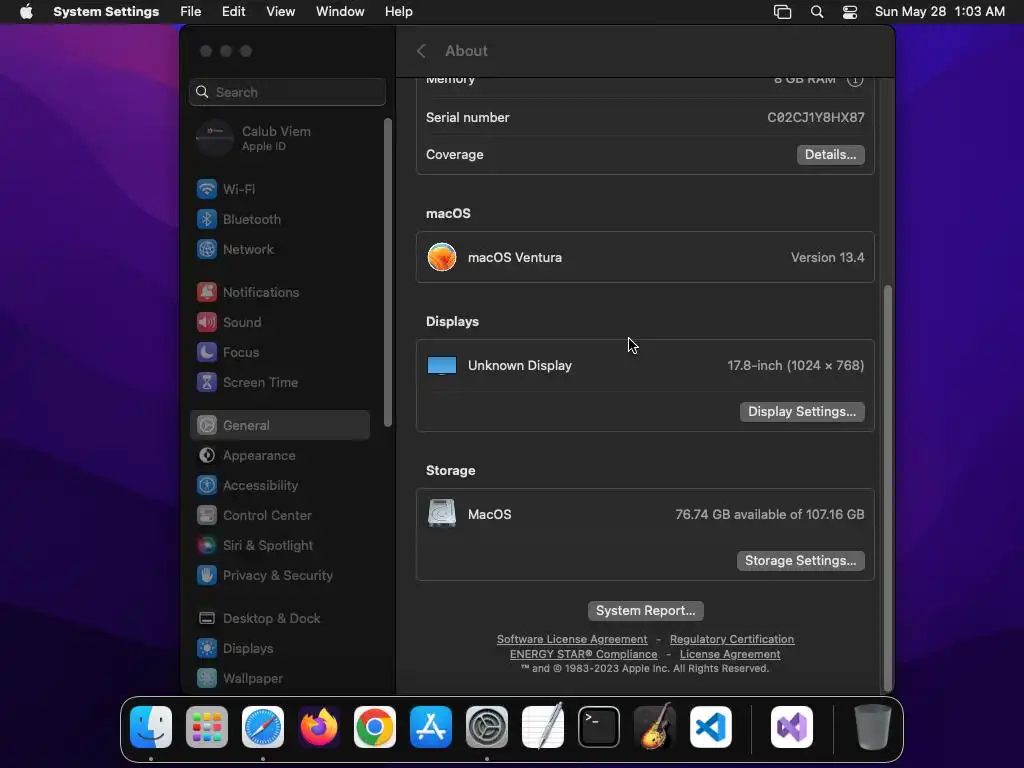Select the Bluetooth sidebar icon
Viewport: 1024px width, 768px height.
pos(207,219)
